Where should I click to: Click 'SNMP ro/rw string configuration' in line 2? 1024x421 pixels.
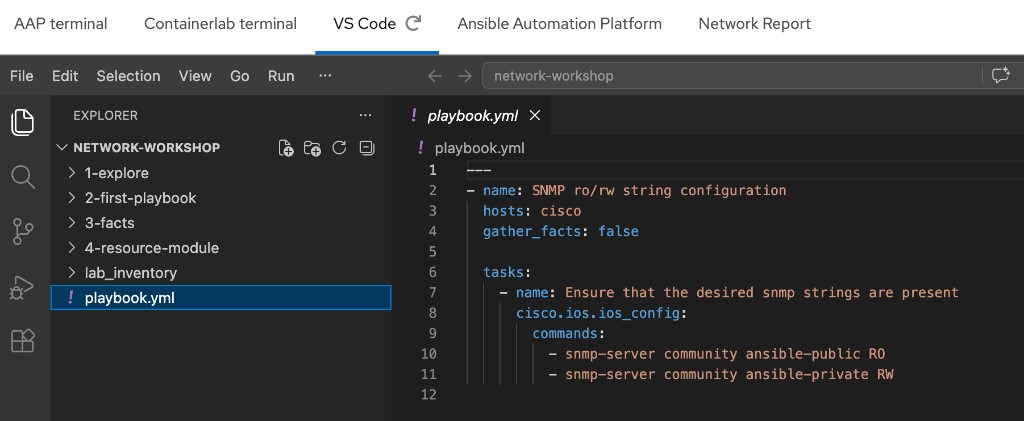(x=659, y=191)
